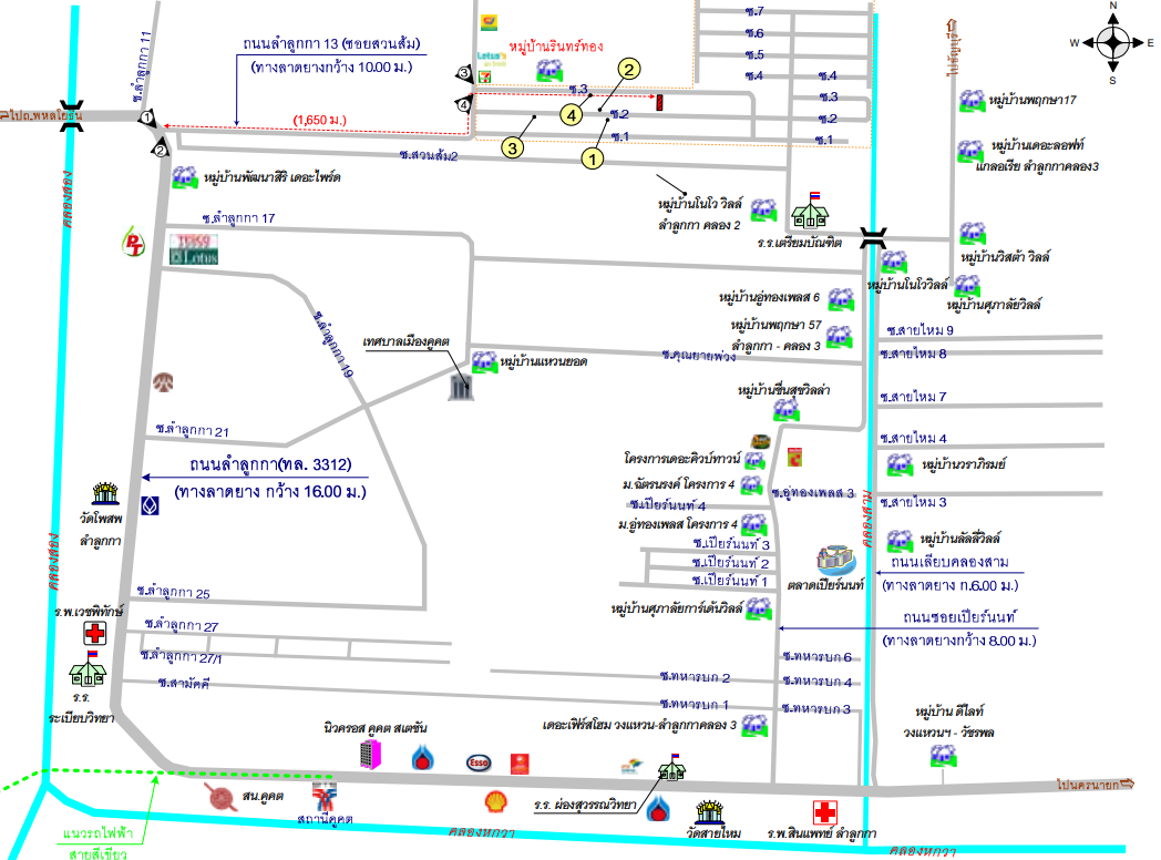Click the ตลาดเปียร์นนท์ market building icon
The height and width of the screenshot is (860, 1161).
coord(837,561)
